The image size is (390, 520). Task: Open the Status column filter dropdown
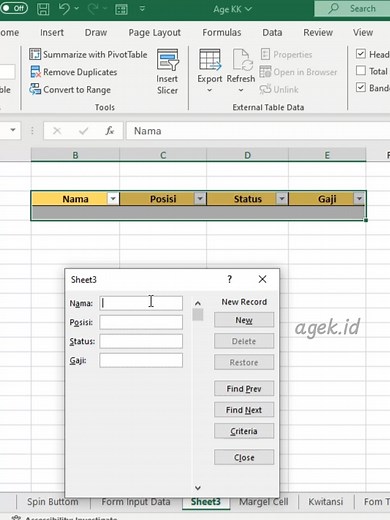click(282, 199)
